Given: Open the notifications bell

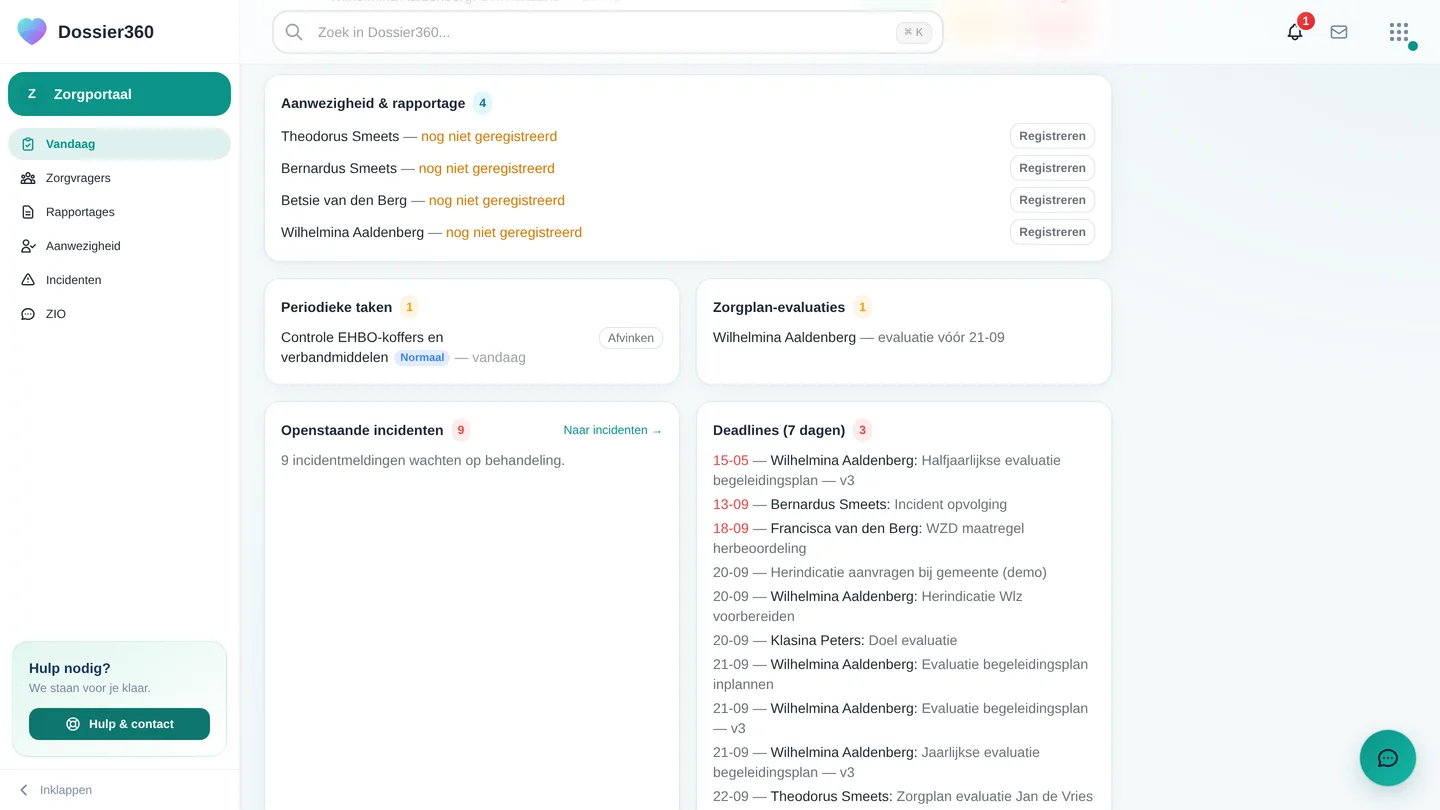Looking at the screenshot, I should [x=1295, y=32].
